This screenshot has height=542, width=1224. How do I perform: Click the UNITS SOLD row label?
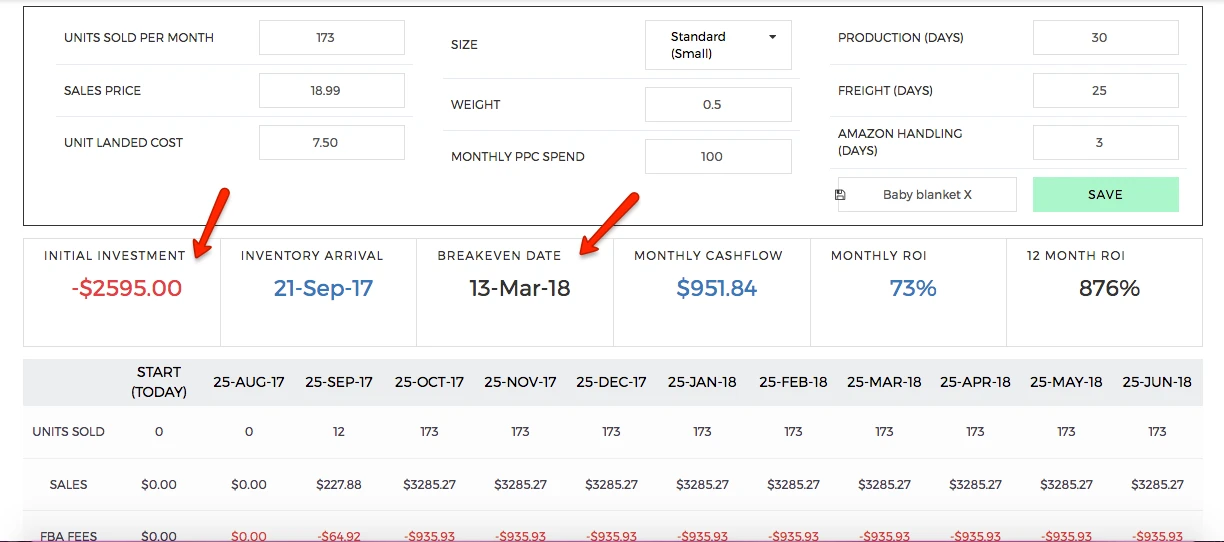coord(69,432)
